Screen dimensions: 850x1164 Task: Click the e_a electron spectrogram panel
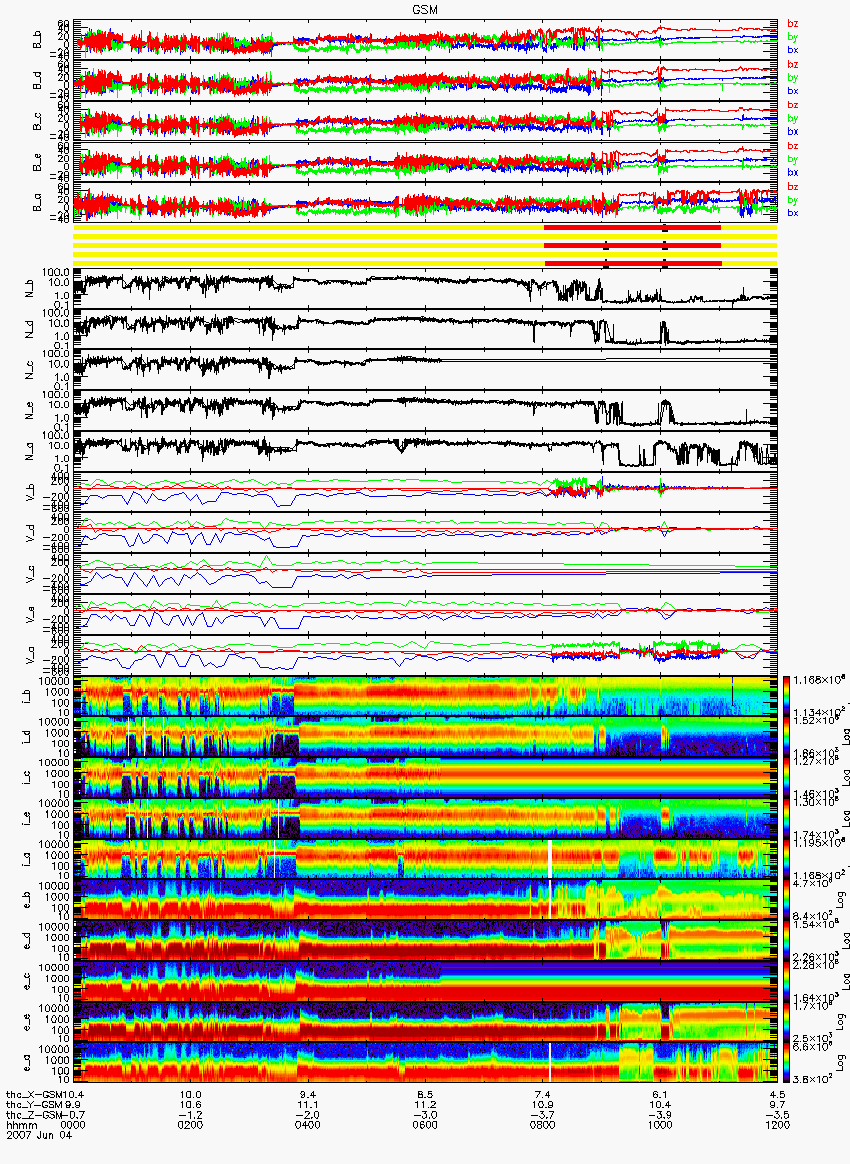(x=425, y=1064)
